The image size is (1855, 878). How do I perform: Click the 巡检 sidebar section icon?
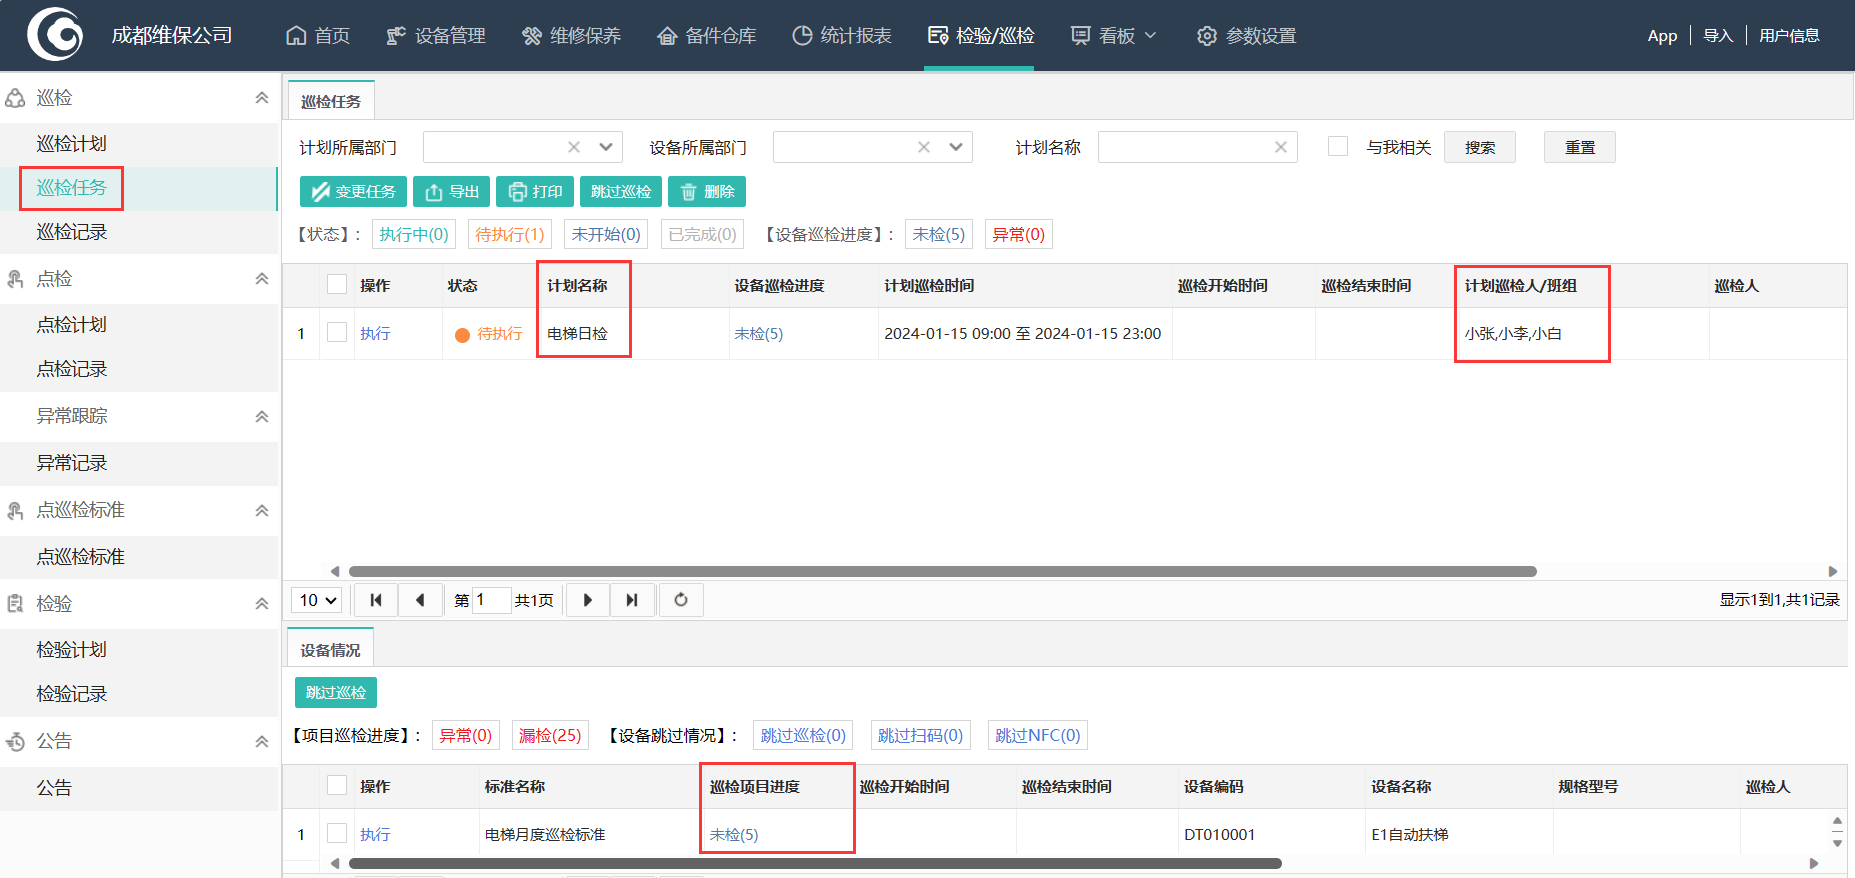(x=15, y=98)
